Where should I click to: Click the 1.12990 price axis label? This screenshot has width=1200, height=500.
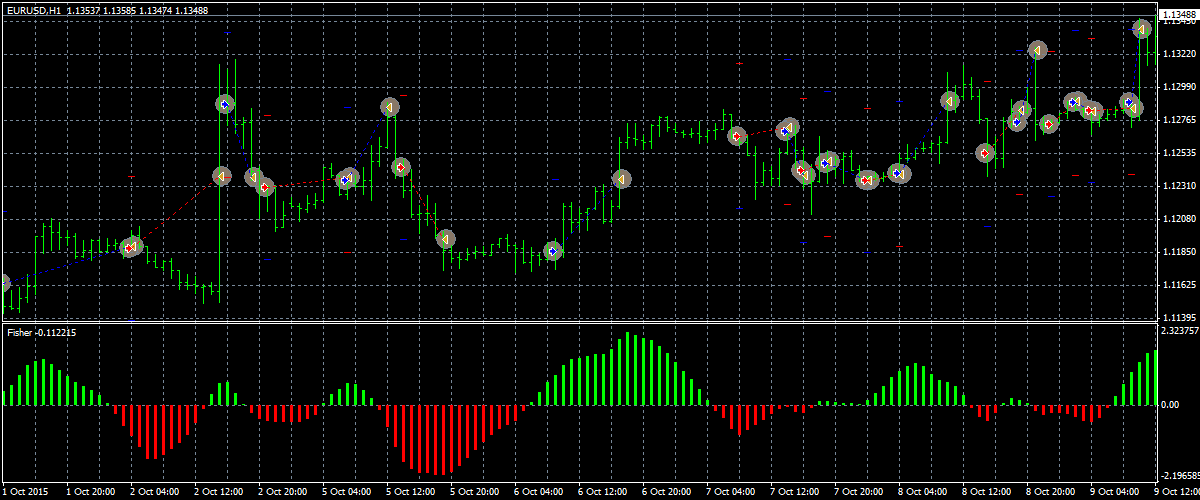pyautogui.click(x=1178, y=86)
